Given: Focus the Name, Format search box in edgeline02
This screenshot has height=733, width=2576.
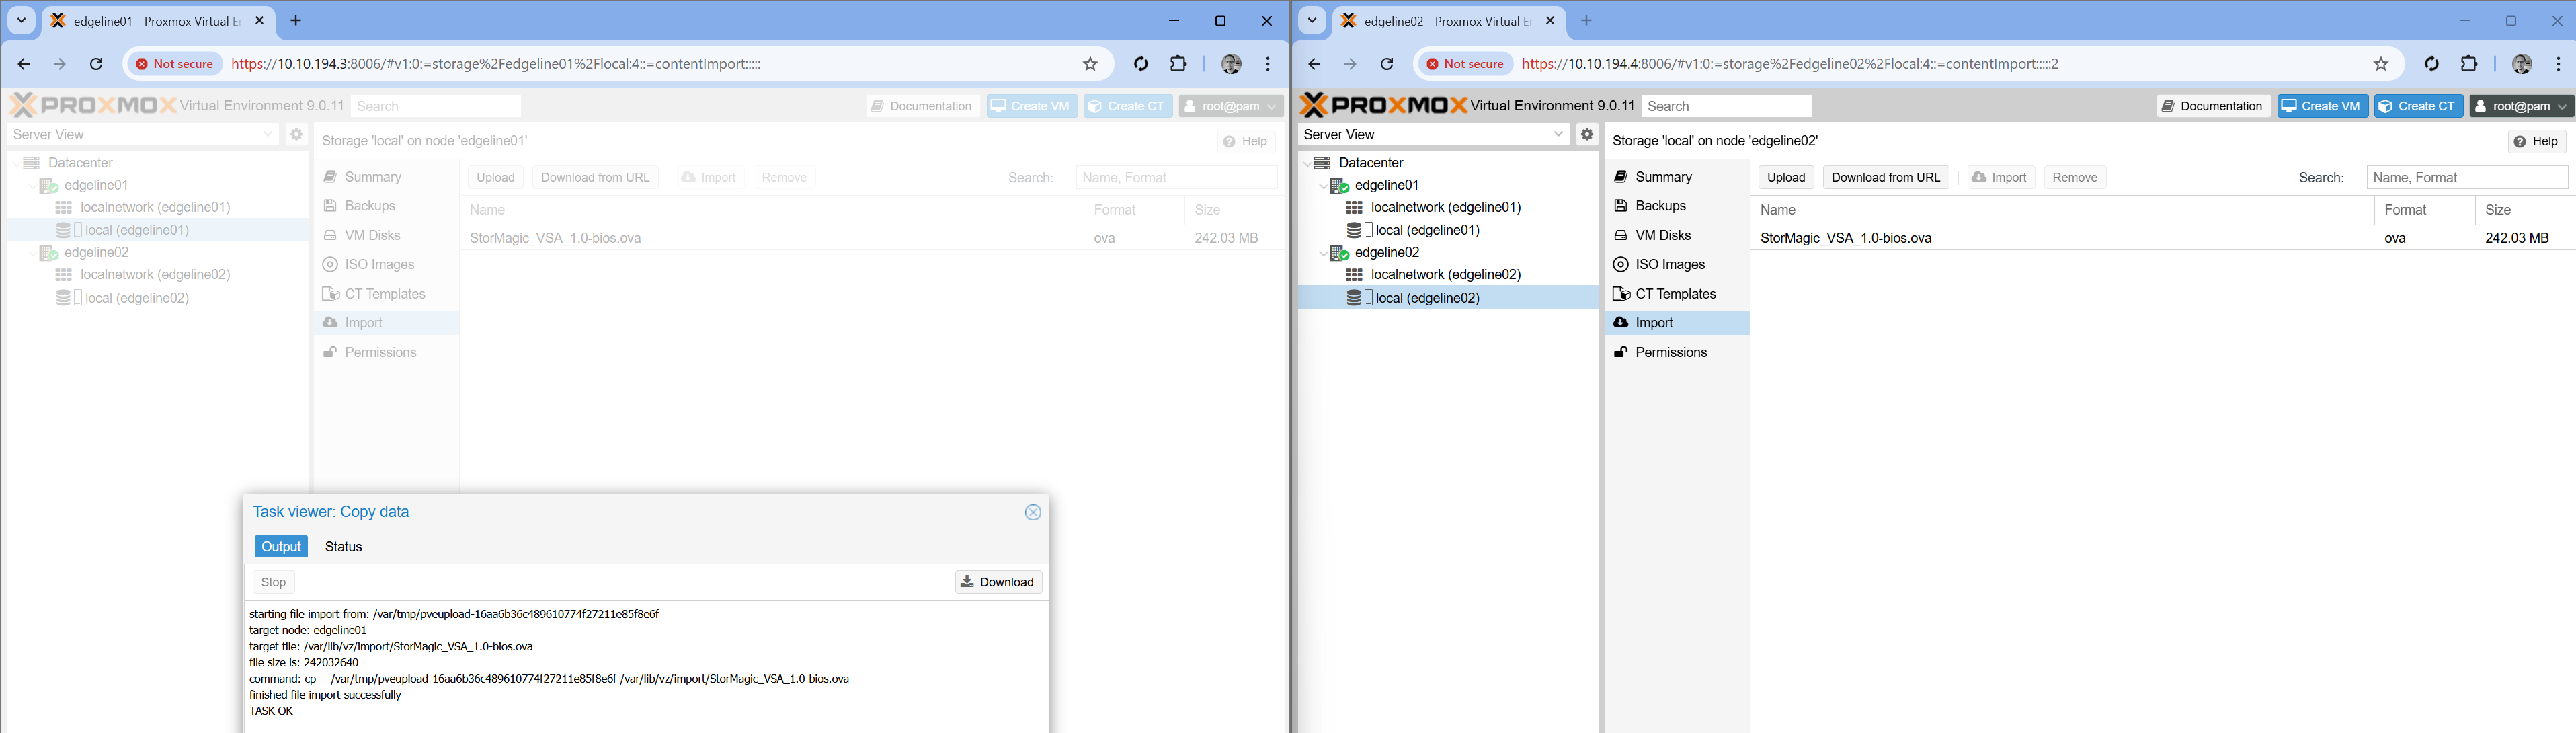Looking at the screenshot, I should tap(2467, 177).
